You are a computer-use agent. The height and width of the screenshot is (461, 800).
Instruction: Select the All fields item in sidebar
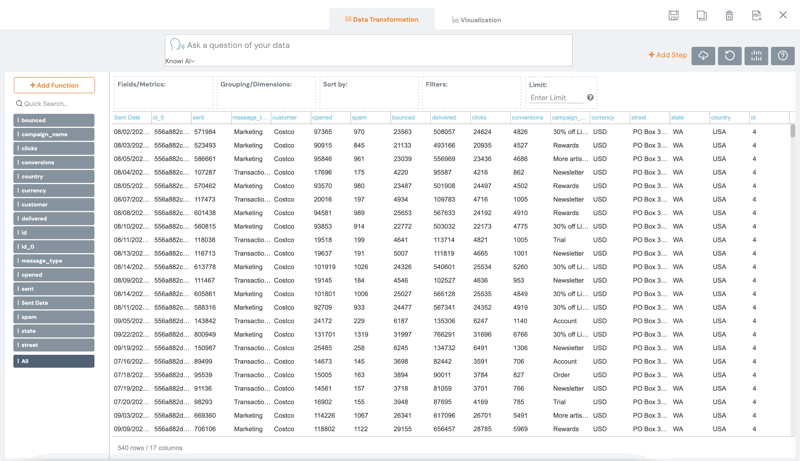[x=54, y=361]
